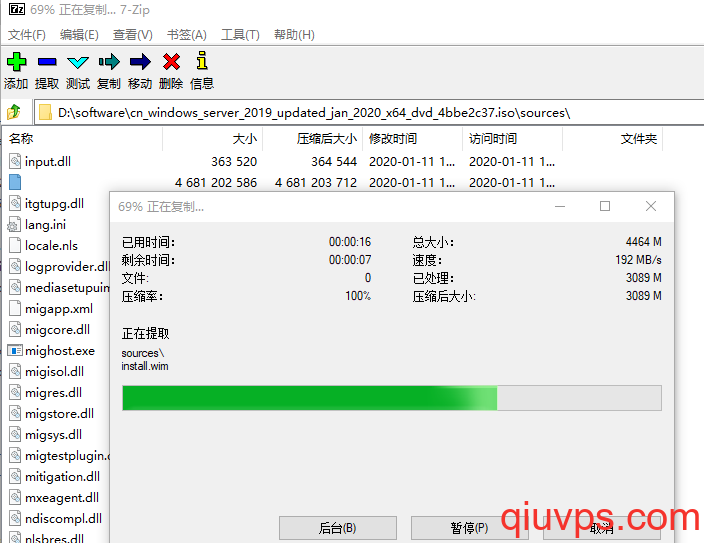
Task: Select the migstore.dll file
Action: (x=59, y=414)
